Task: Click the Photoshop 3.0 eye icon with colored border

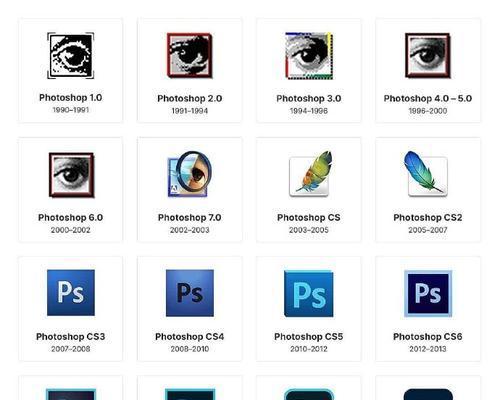Action: click(309, 56)
